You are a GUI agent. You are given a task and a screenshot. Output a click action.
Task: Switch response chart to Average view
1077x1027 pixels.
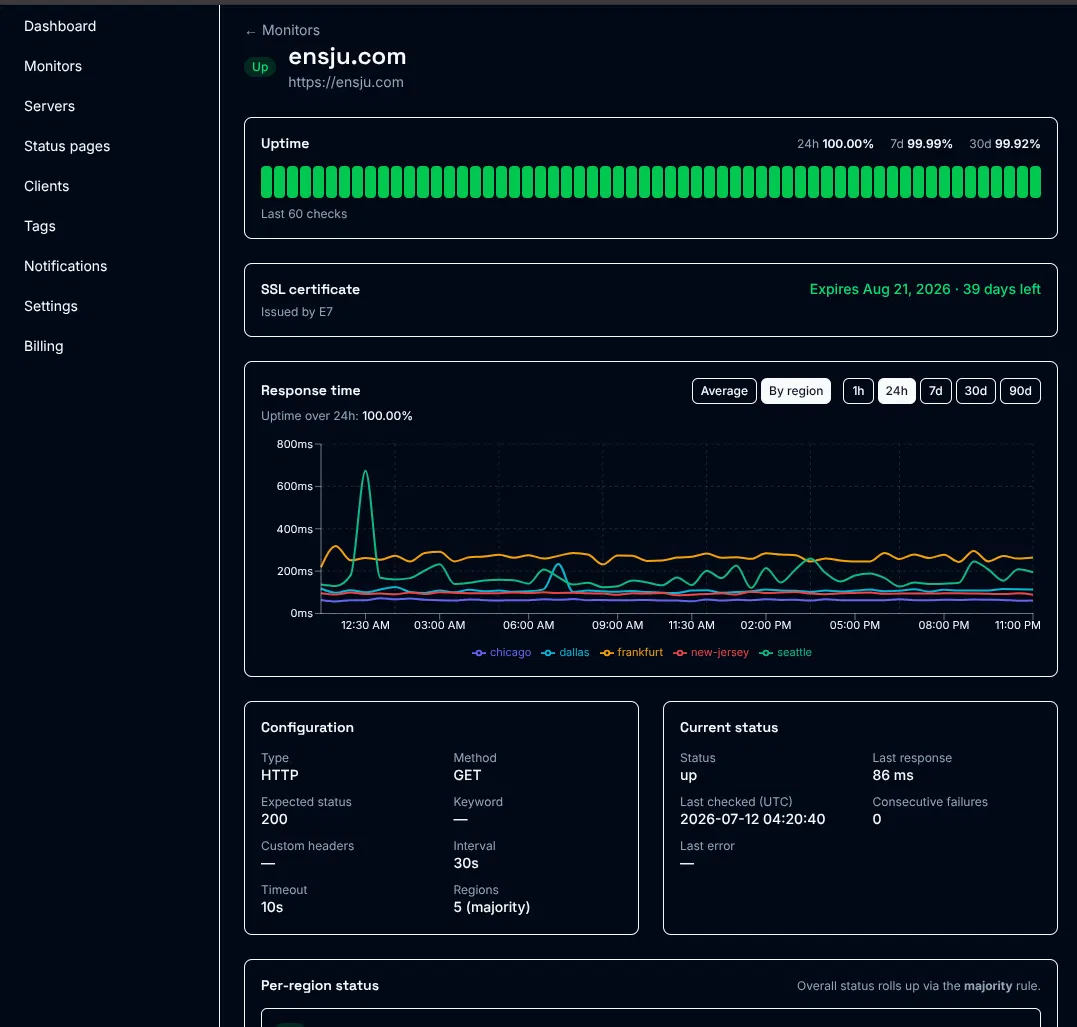(x=724, y=391)
